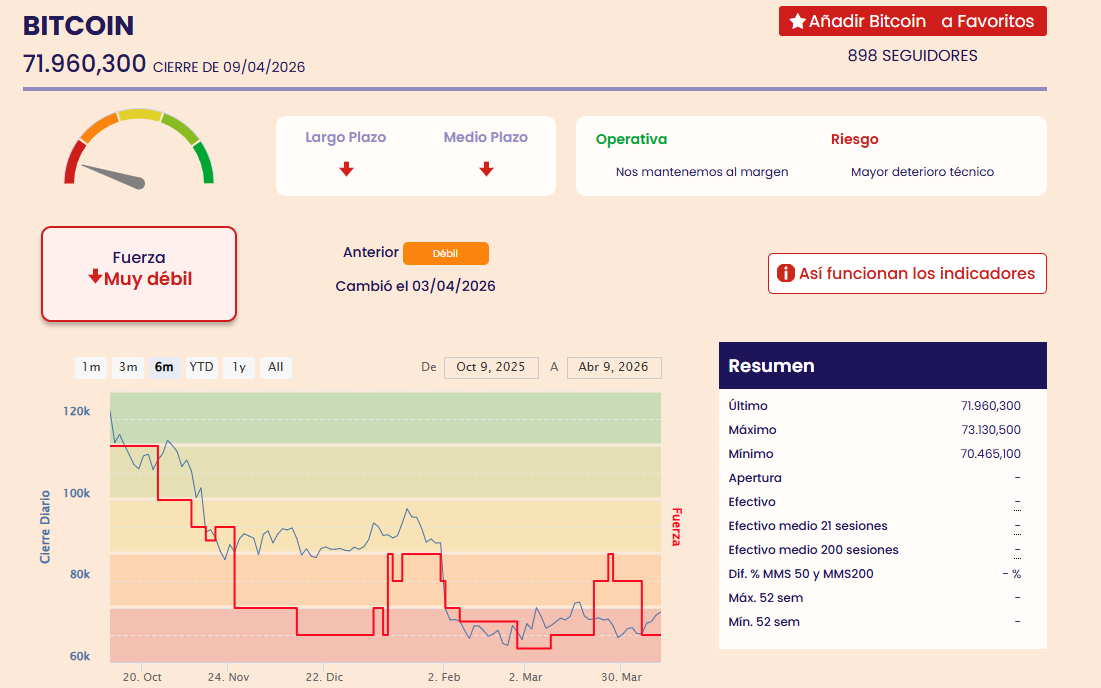This screenshot has width=1101, height=688.
Task: Click the 898 SEGUIDORES text
Action: click(912, 55)
